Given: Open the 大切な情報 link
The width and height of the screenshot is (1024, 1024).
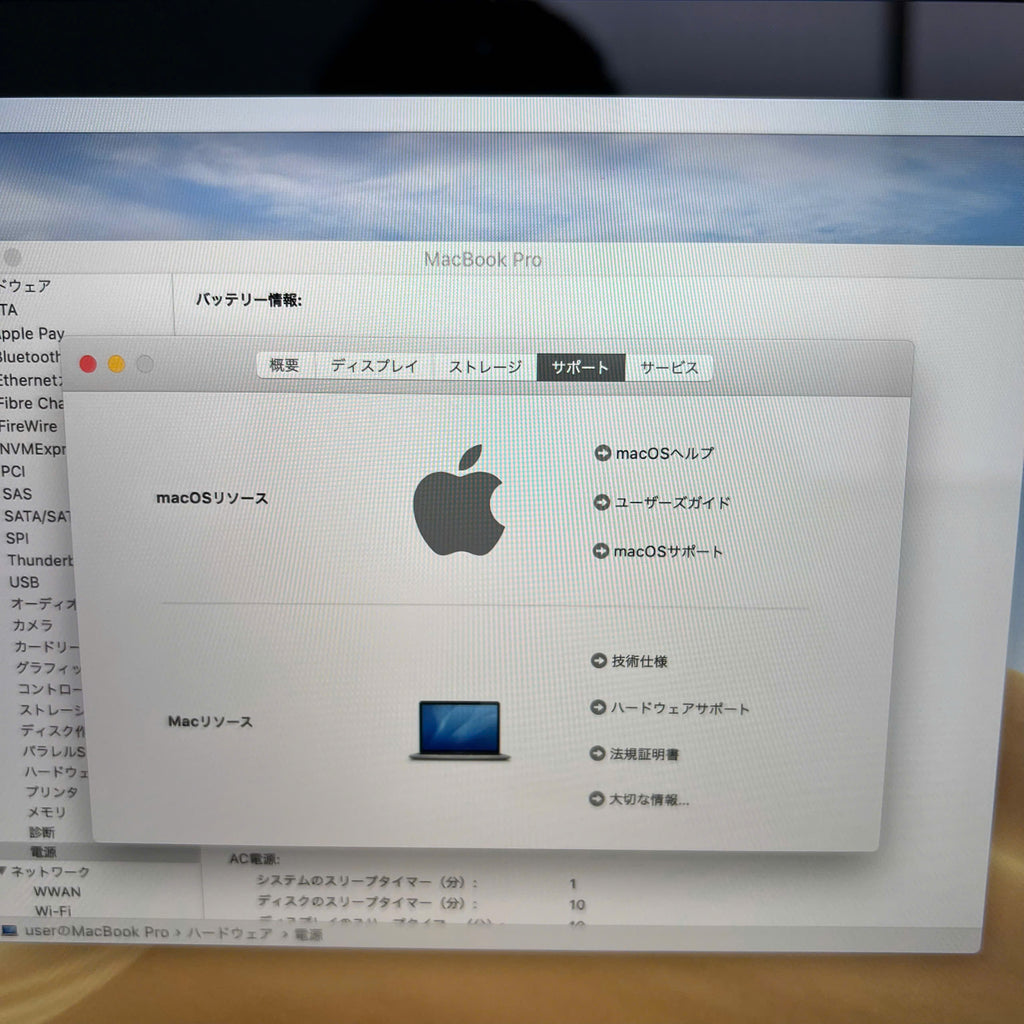Looking at the screenshot, I should 649,800.
